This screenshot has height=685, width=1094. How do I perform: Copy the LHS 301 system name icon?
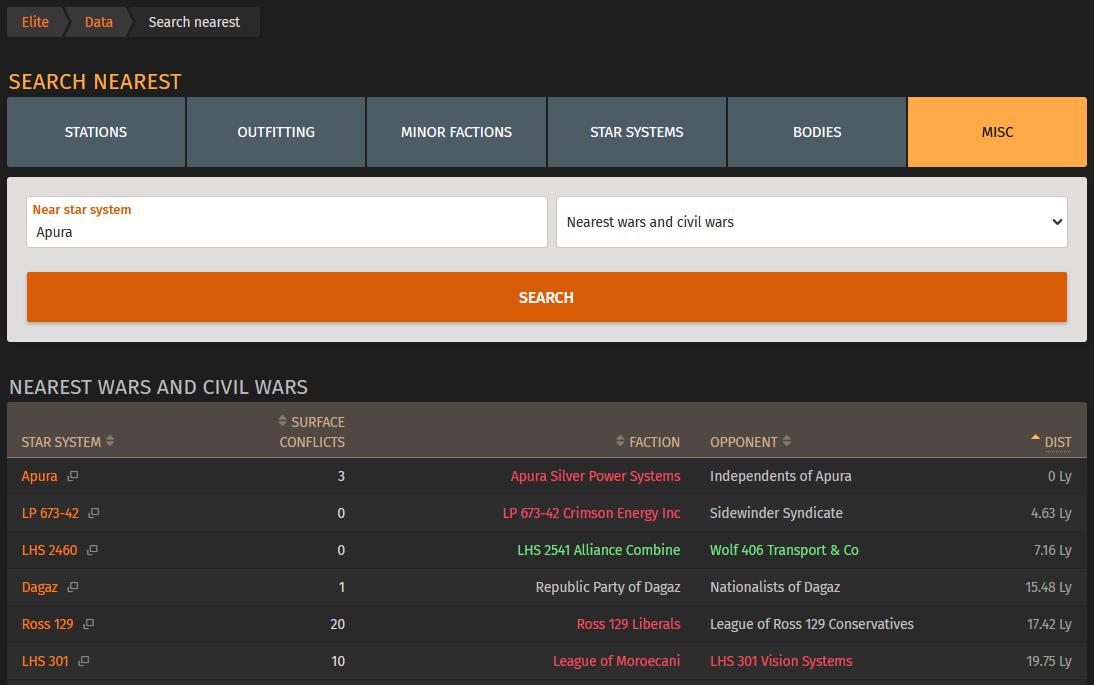84,661
